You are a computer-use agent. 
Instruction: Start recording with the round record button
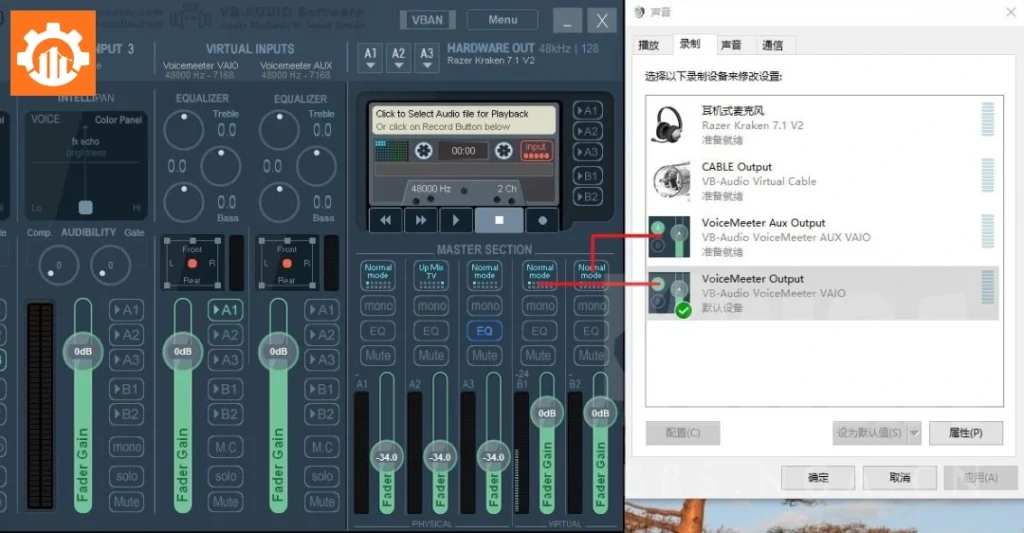542,220
